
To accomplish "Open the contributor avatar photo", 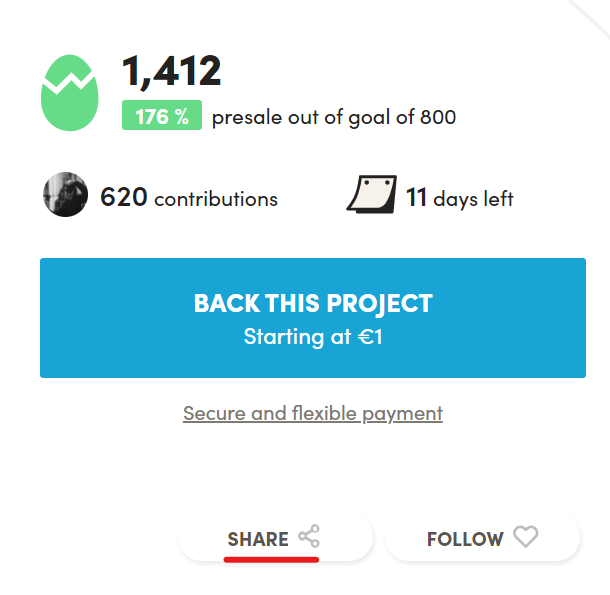I will pyautogui.click(x=65, y=194).
